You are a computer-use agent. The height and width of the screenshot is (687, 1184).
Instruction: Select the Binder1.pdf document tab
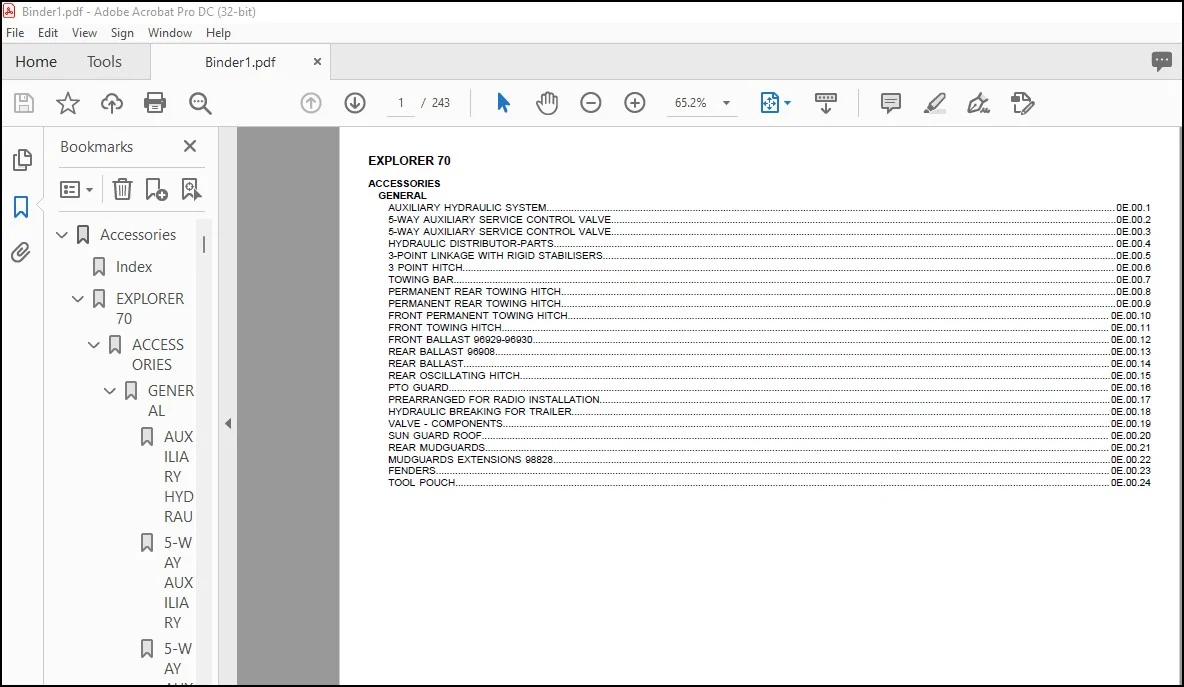pos(240,62)
